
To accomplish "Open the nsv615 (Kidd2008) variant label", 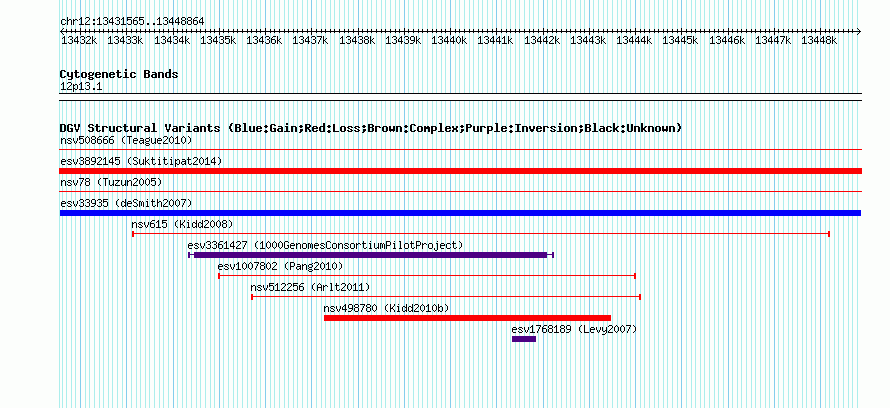I will pos(182,224).
